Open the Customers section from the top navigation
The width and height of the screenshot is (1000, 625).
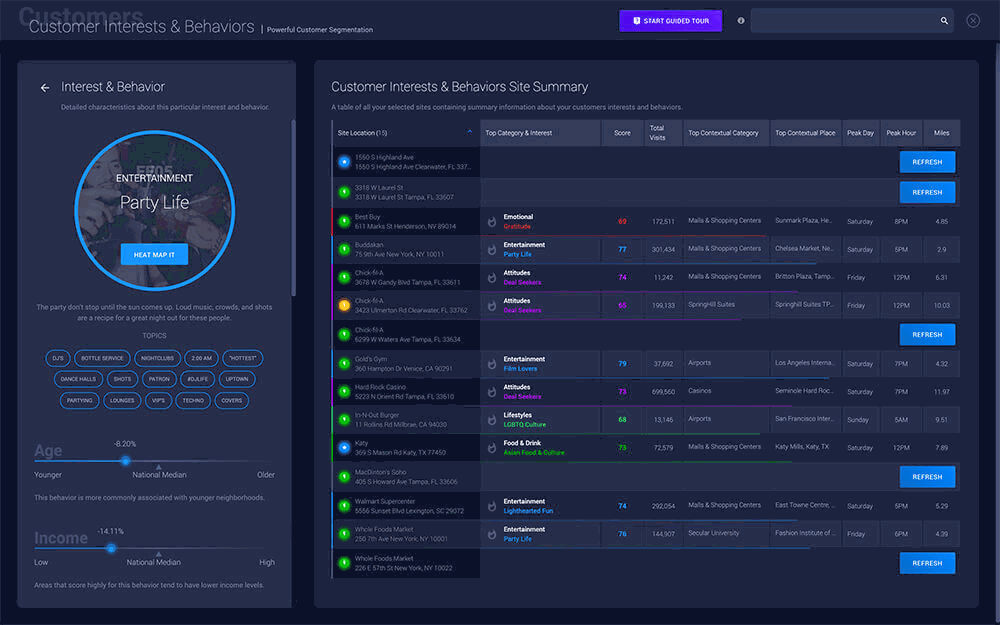pyautogui.click(x=78, y=17)
